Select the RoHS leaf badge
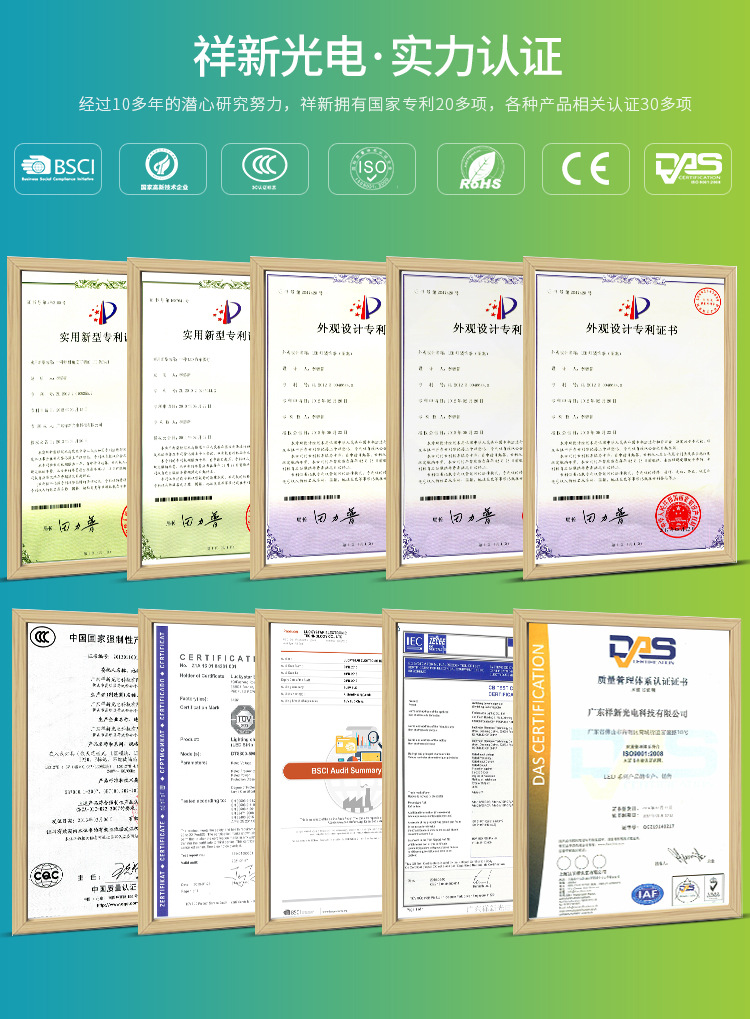Viewport: 750px width, 1019px height. coord(480,168)
